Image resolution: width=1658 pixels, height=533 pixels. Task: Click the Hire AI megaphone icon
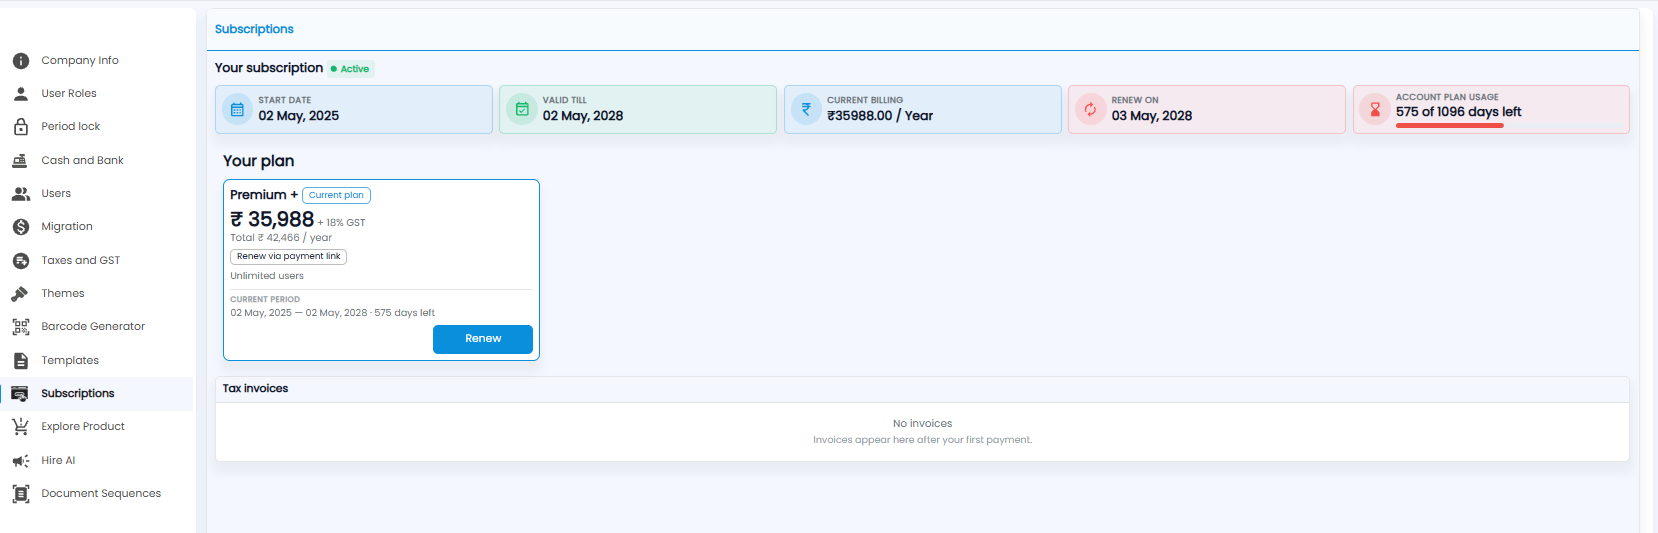pyautogui.click(x=20, y=461)
